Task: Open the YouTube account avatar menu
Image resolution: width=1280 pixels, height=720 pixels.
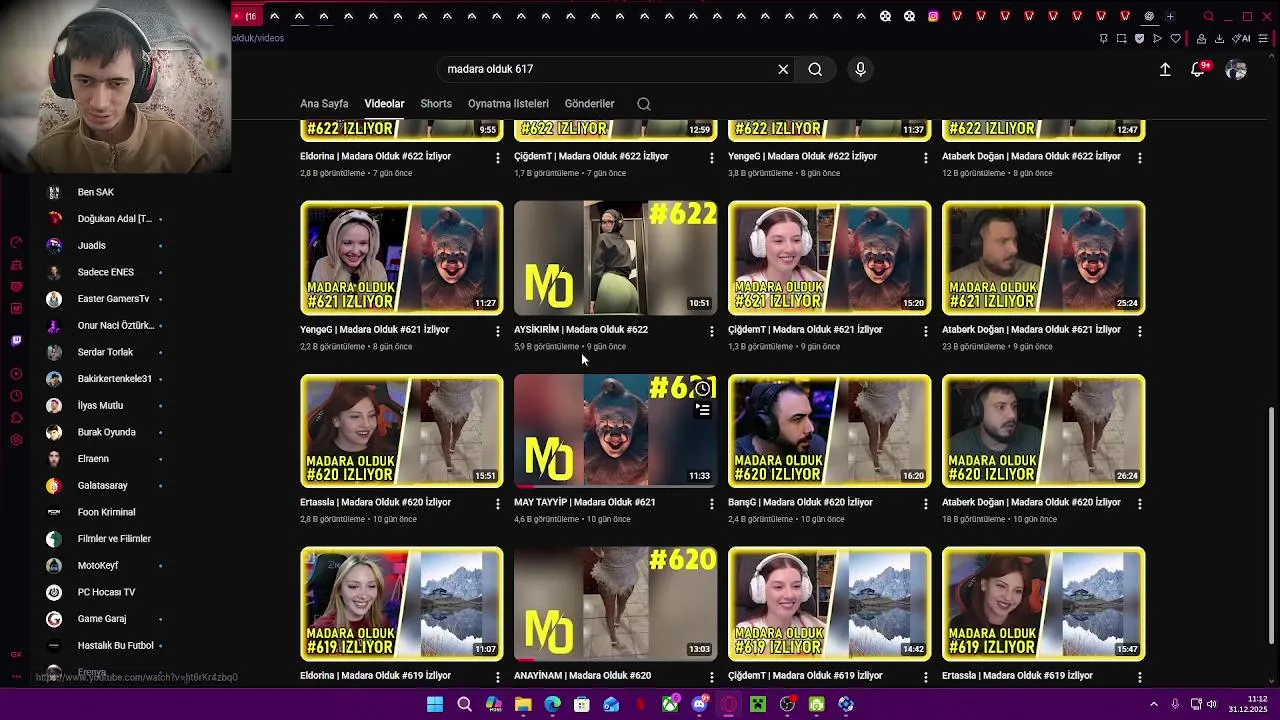Action: coord(1236,69)
